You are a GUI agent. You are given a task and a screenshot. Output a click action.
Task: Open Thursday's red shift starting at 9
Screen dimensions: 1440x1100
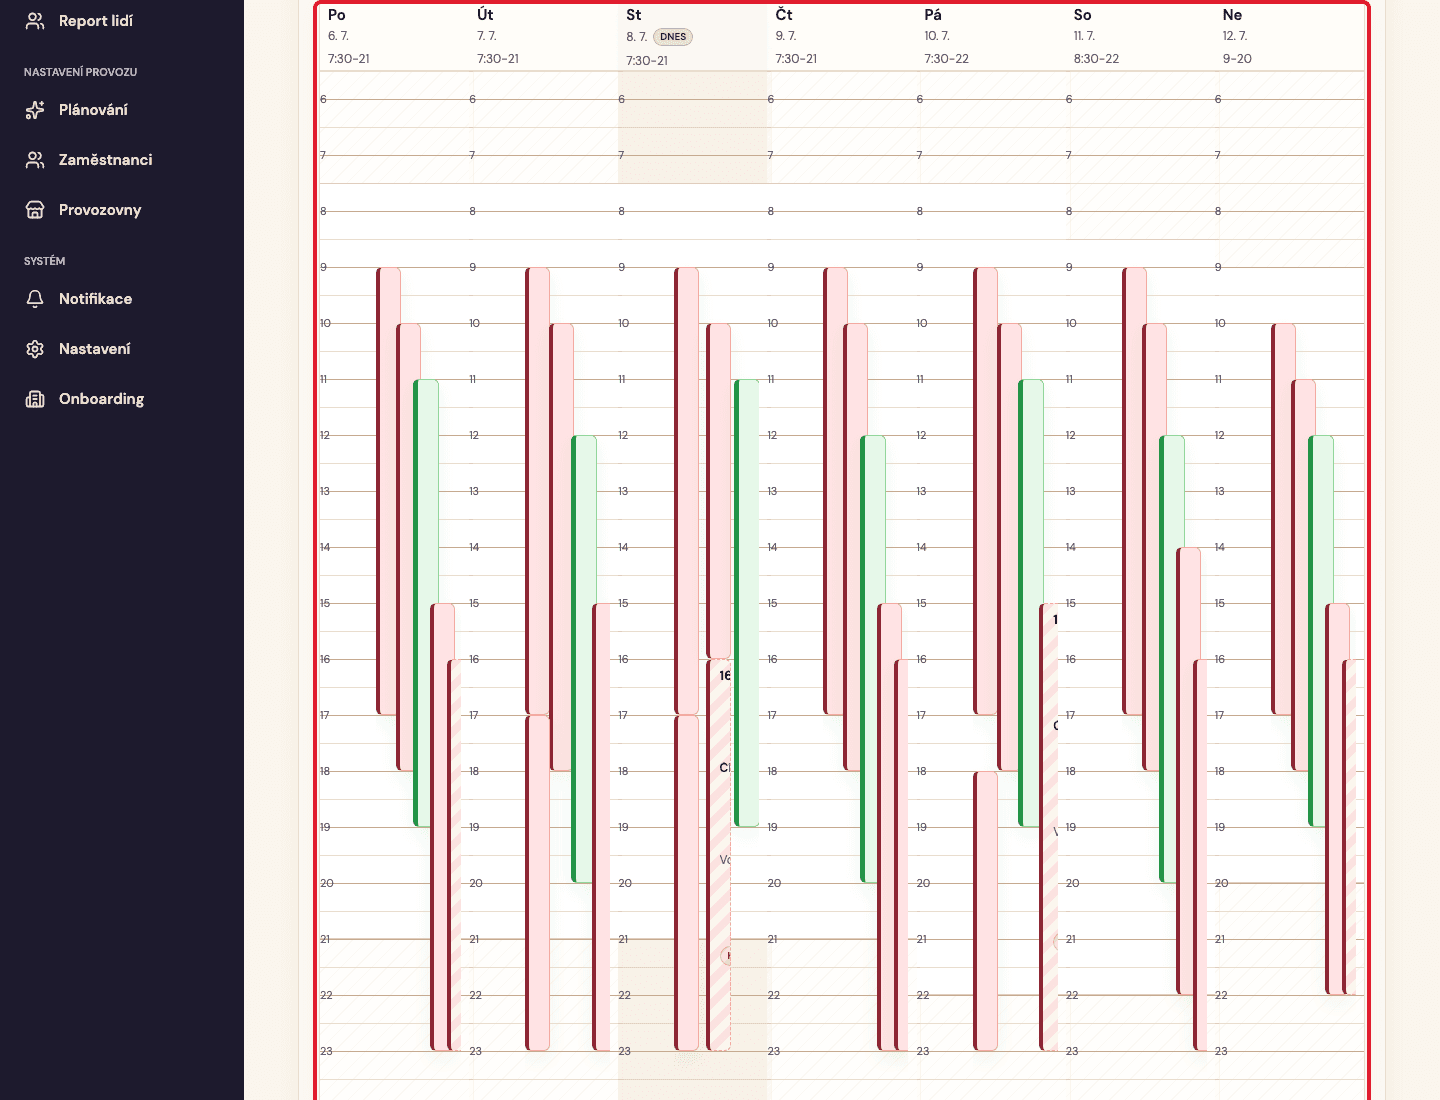[x=835, y=491]
